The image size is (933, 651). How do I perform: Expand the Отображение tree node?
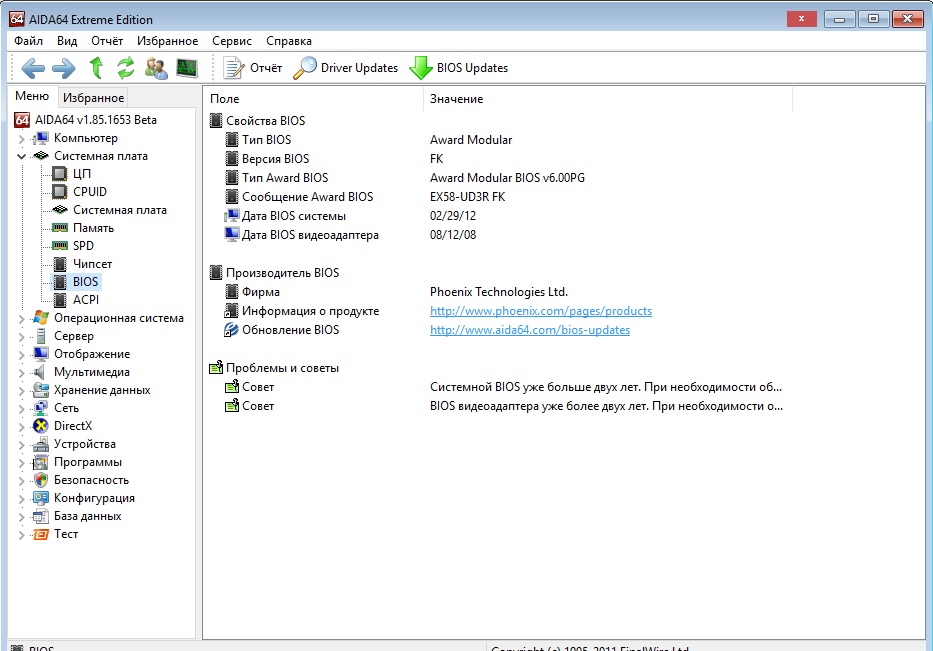click(x=21, y=355)
